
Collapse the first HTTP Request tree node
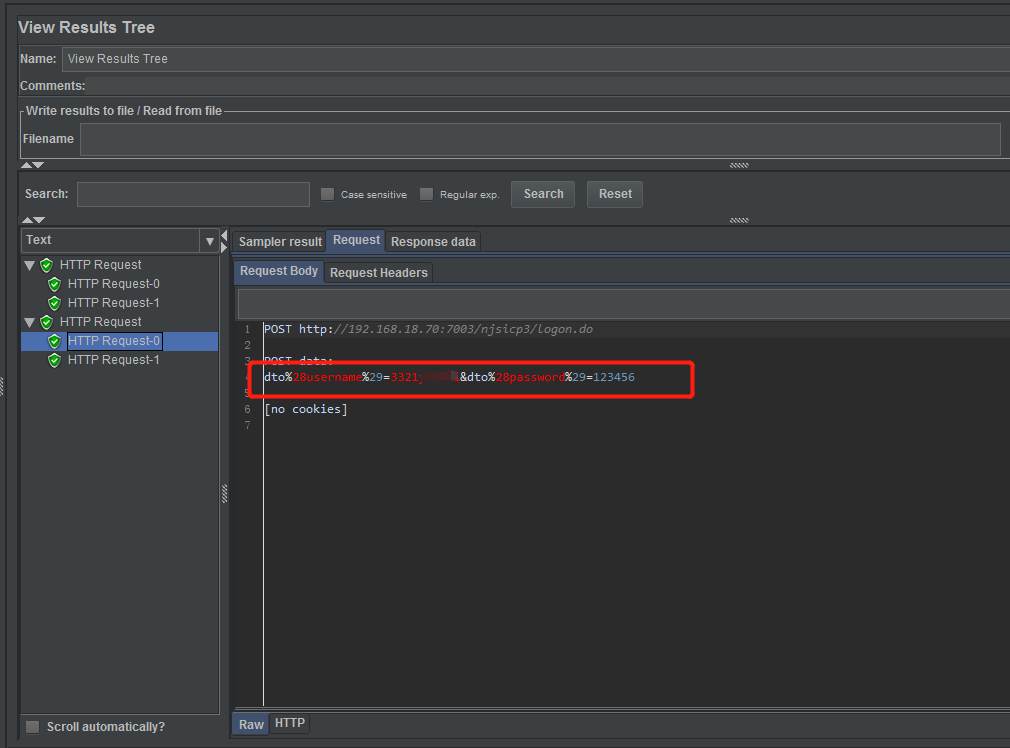tap(30, 265)
